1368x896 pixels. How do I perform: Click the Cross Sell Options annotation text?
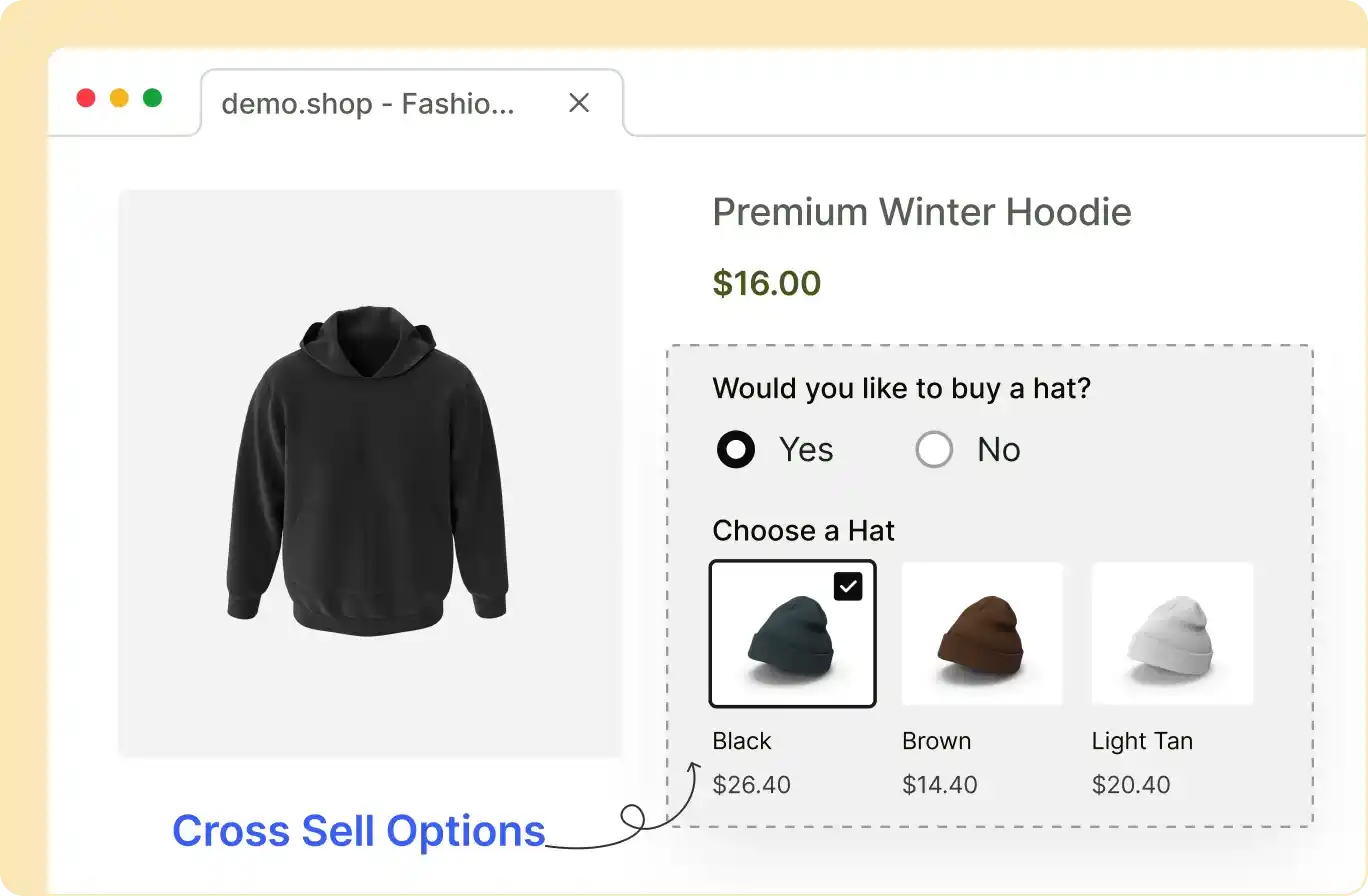point(359,831)
